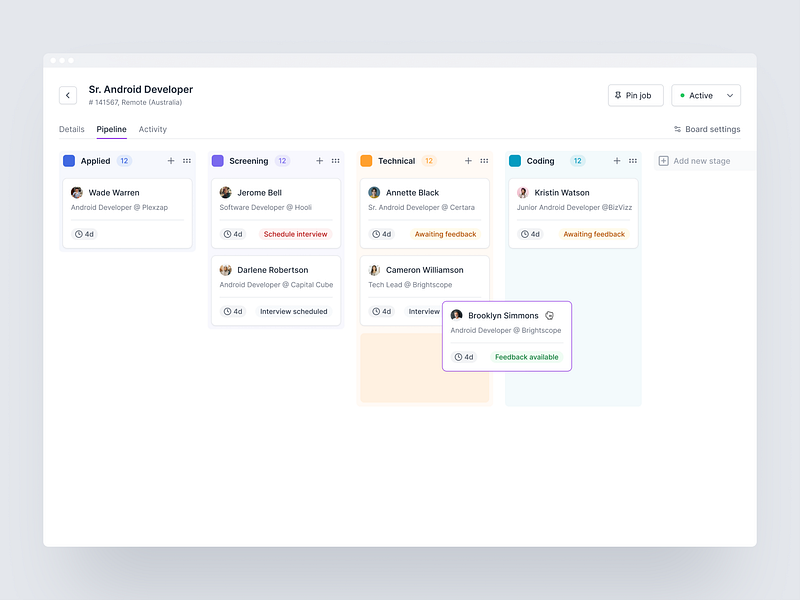Open Cameron Williamson's avatar
The image size is (800, 600).
click(x=374, y=270)
